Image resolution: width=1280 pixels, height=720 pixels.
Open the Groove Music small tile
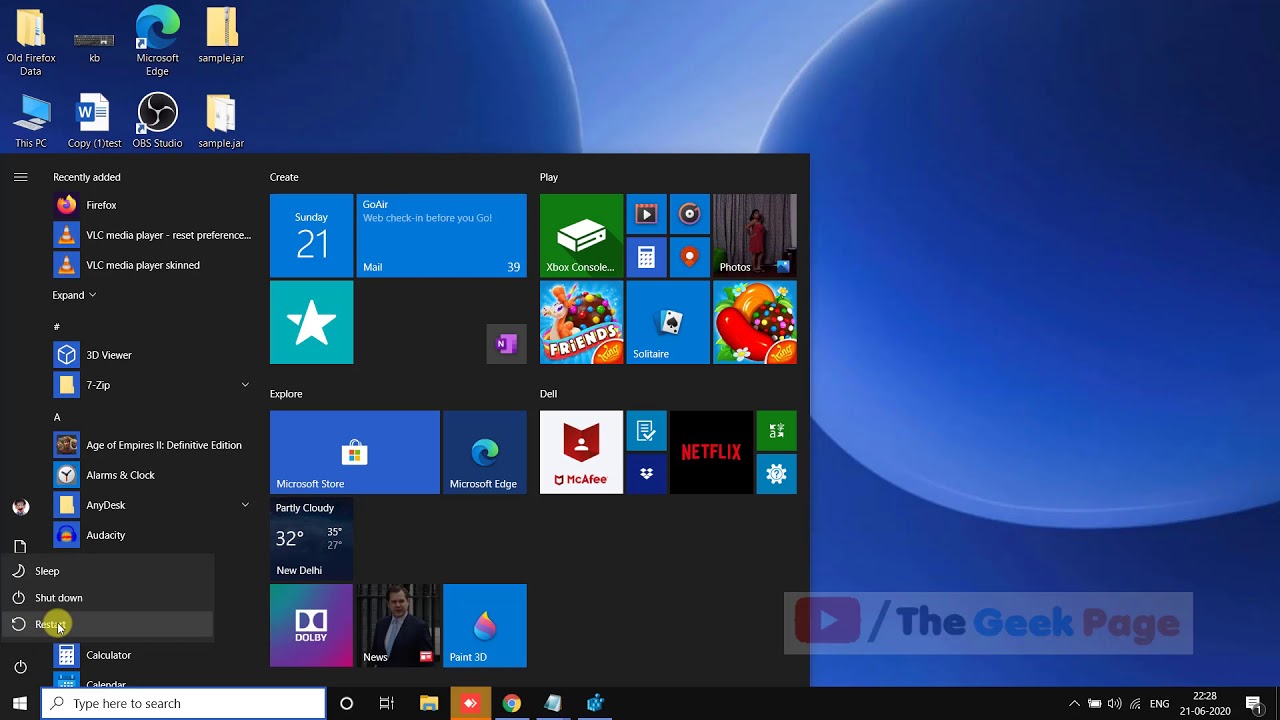(x=689, y=214)
